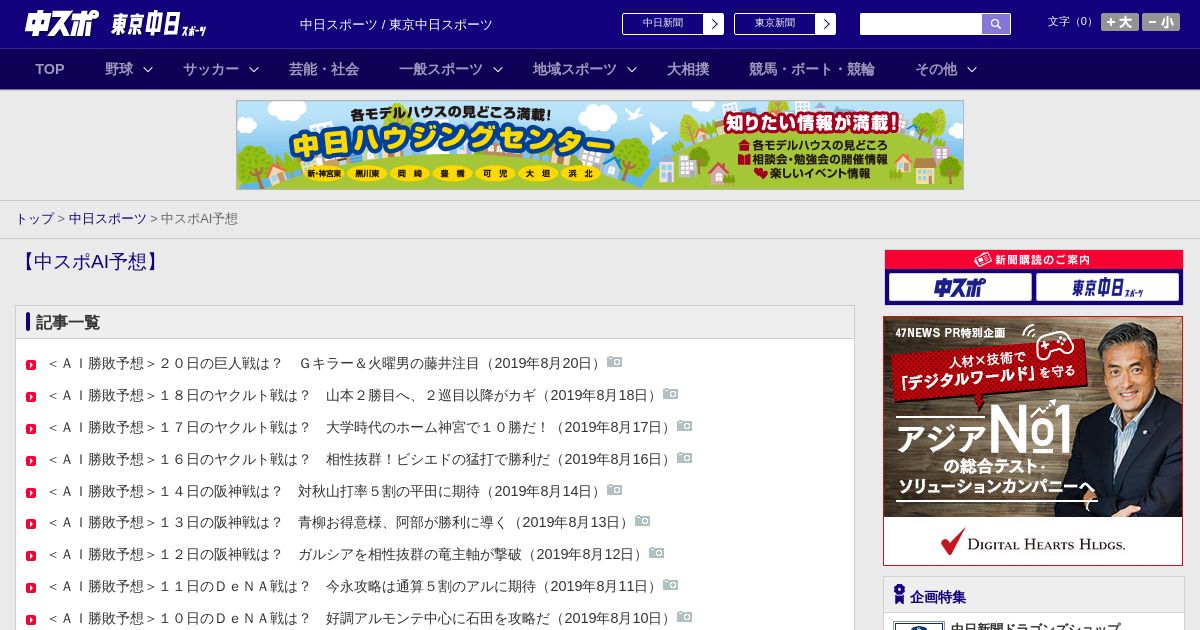The image size is (1200, 630).
Task: Open the 一般スポーツ menu item
Action: [x=441, y=69]
